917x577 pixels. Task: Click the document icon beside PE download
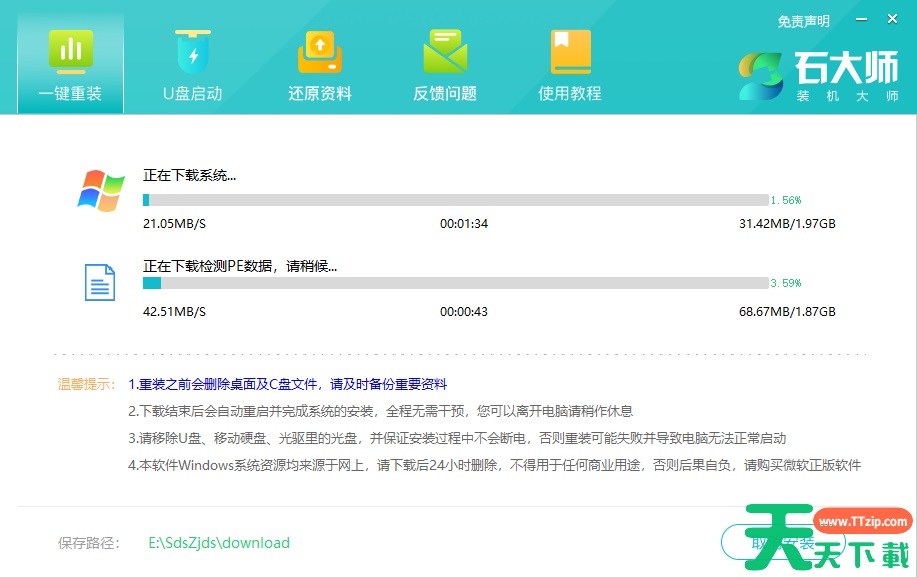coord(100,283)
